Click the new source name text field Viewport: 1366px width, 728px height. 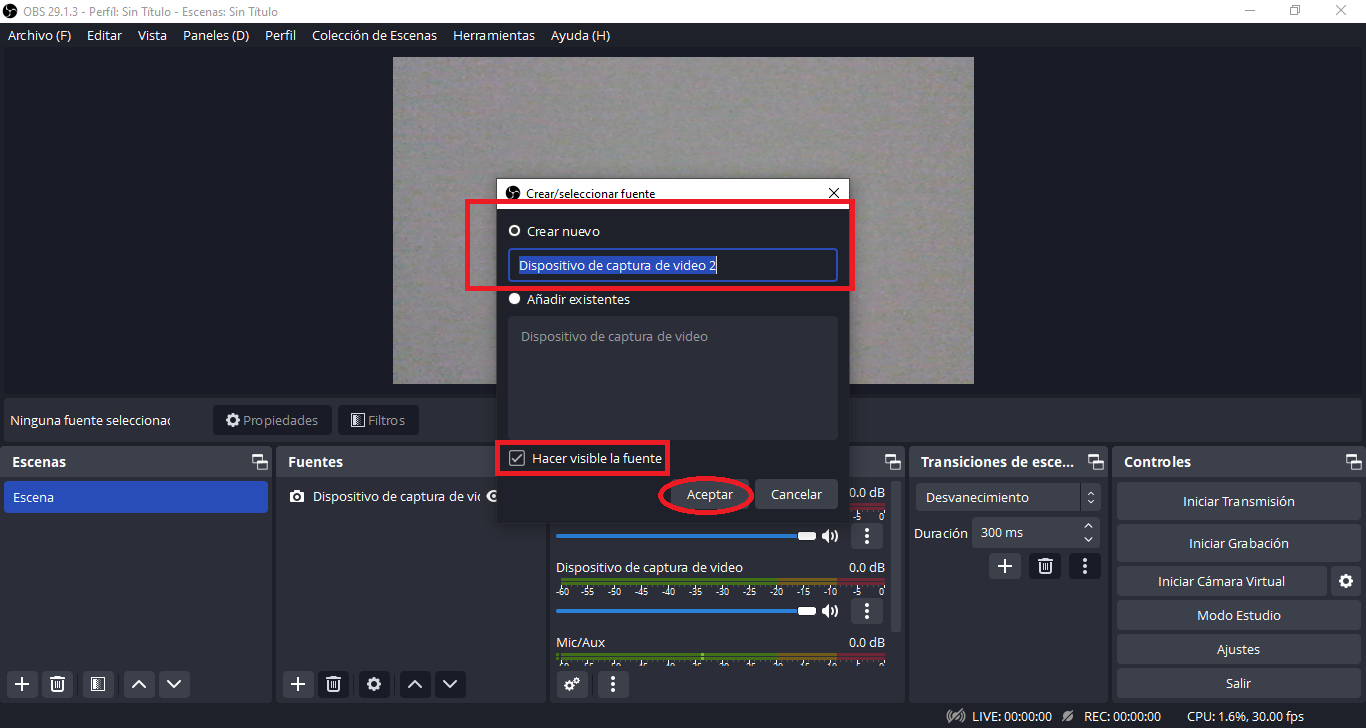pos(672,265)
